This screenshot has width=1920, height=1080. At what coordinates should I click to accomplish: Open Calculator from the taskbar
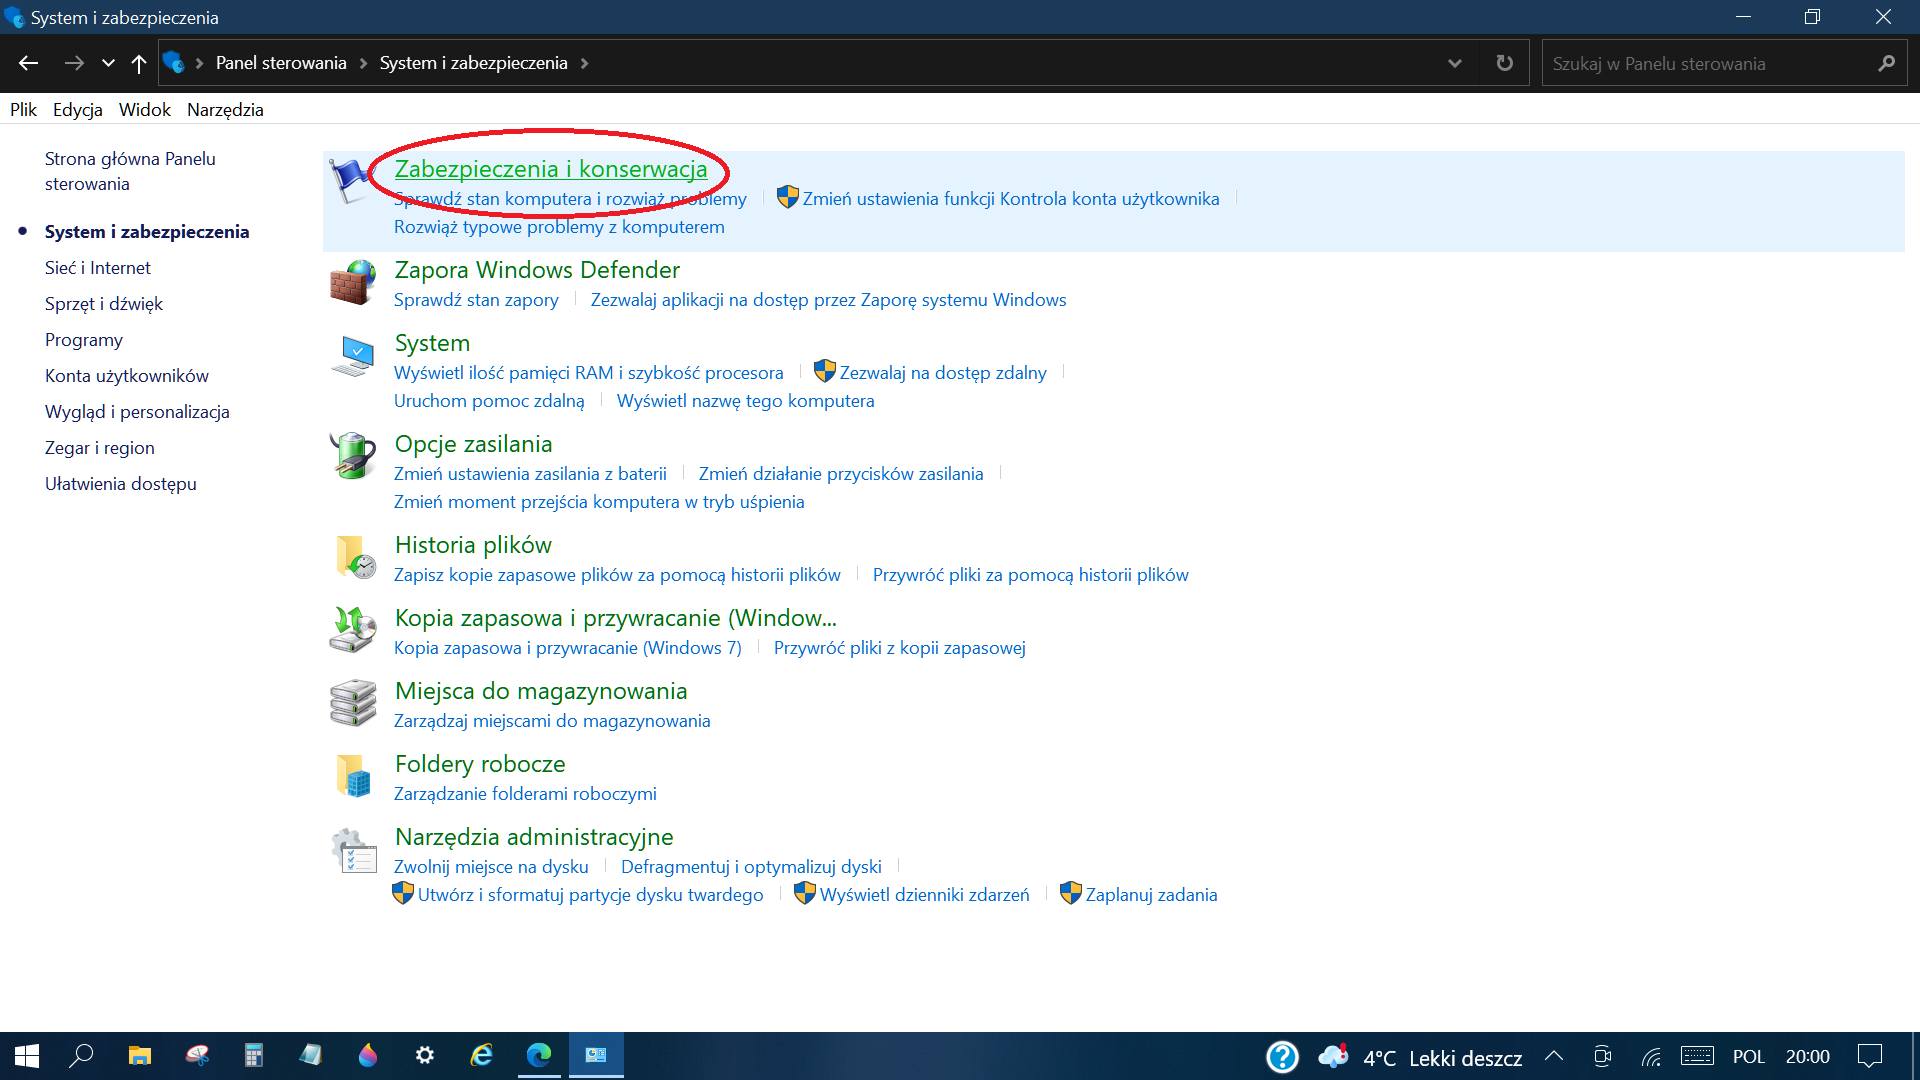(255, 1055)
